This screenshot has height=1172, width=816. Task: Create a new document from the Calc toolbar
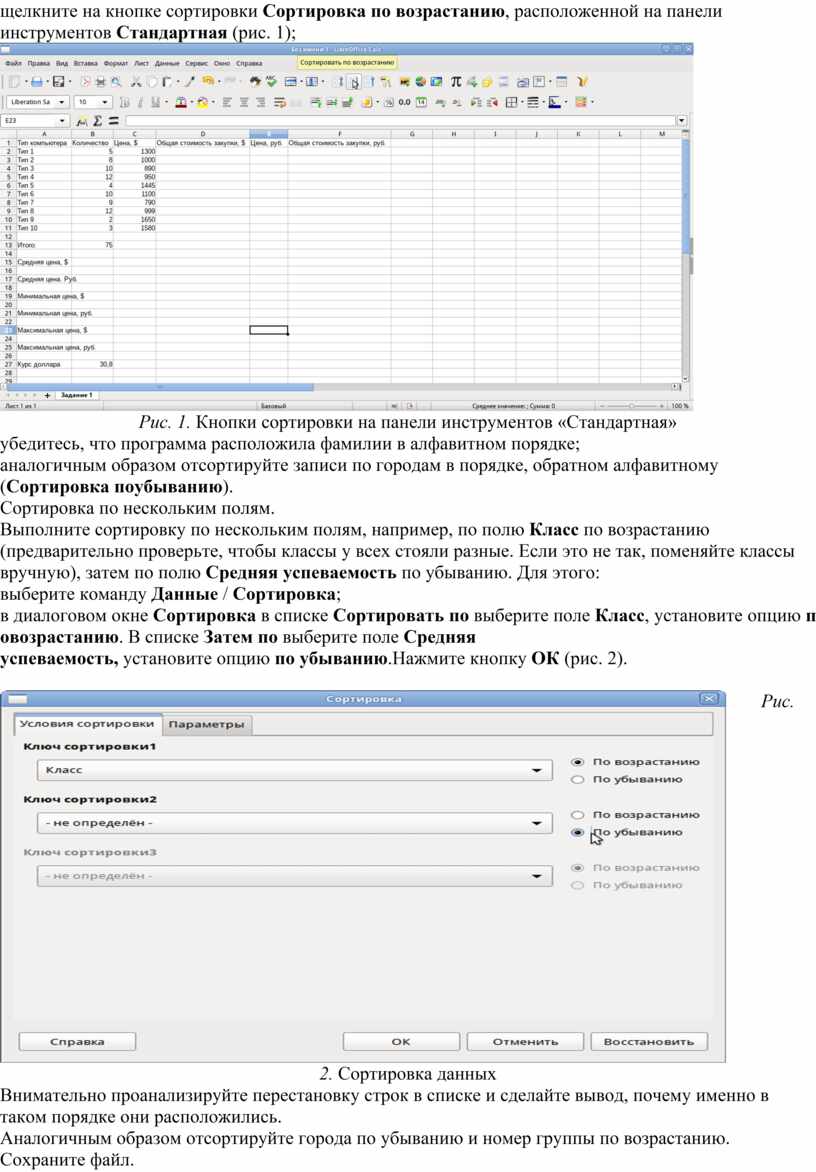[13, 81]
